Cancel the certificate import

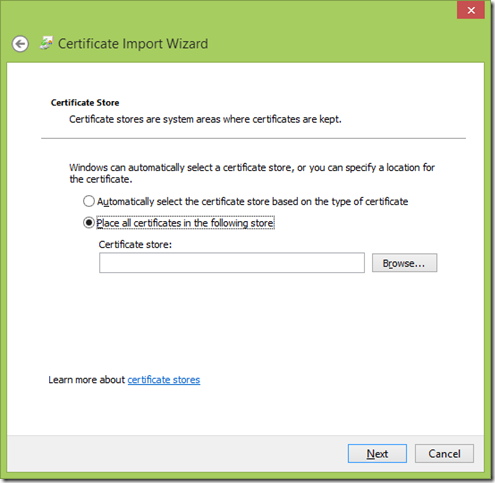[444, 454]
